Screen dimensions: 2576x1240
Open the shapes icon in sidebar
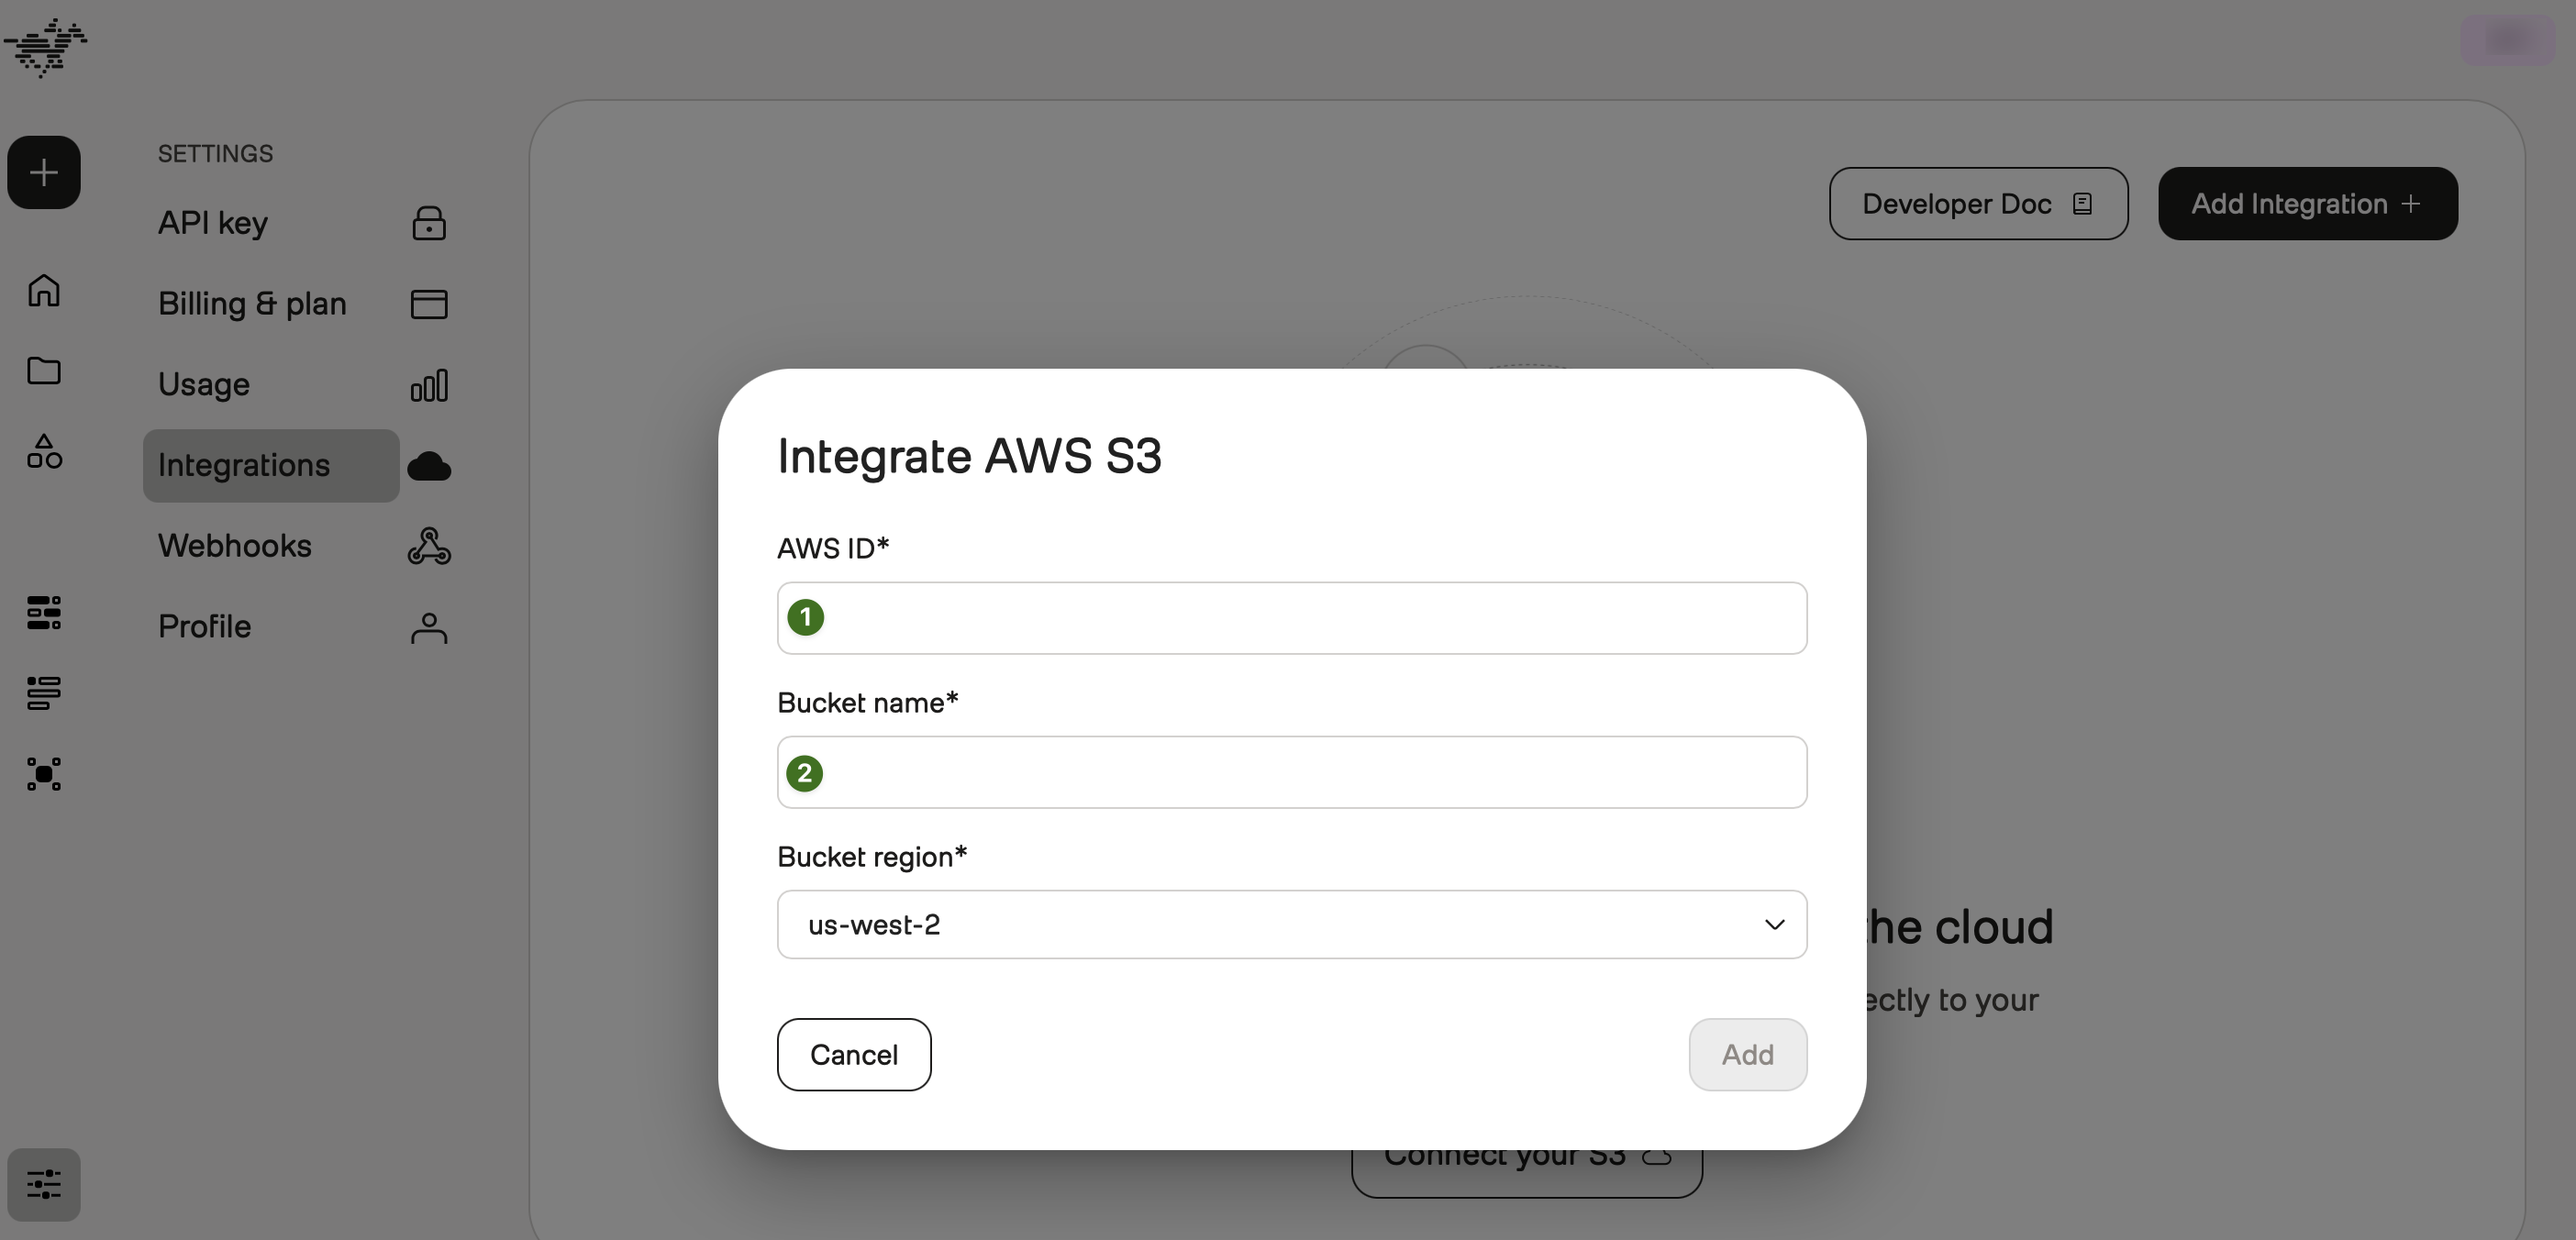44,452
